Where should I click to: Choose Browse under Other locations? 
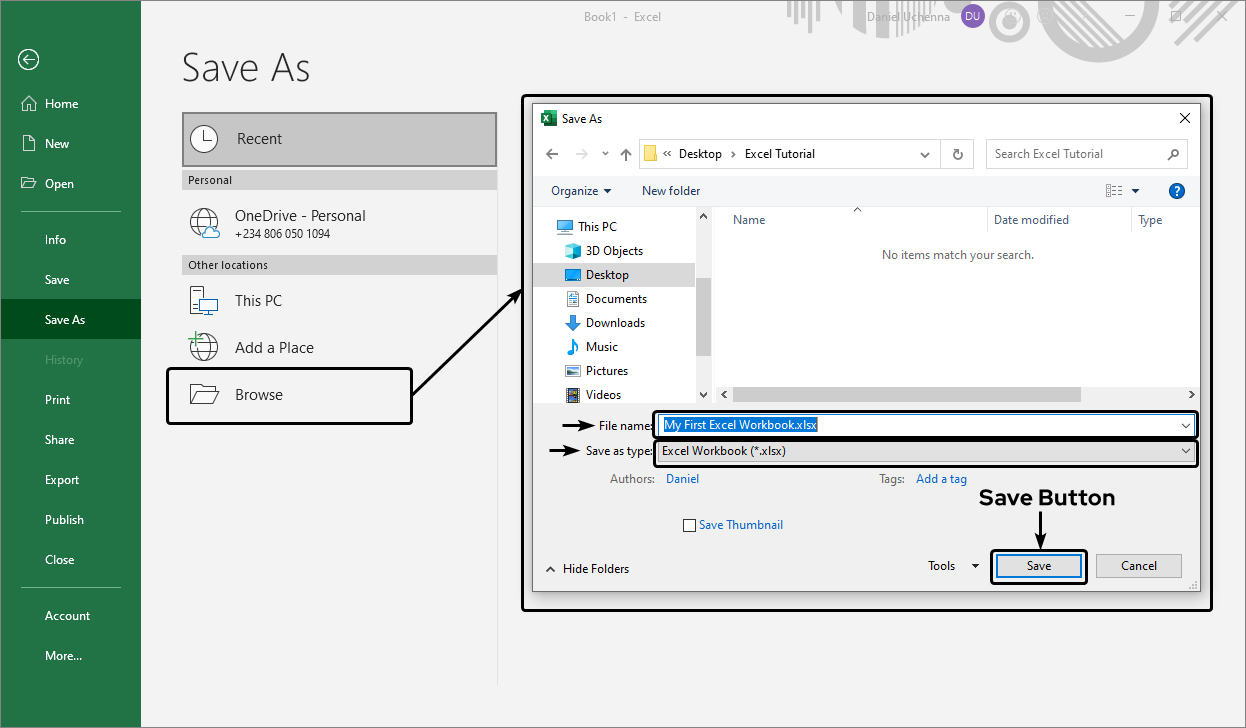259,395
